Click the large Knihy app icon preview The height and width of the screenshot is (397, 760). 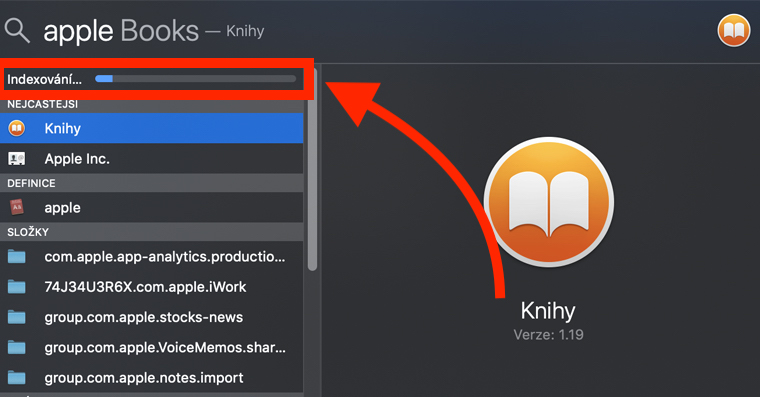click(549, 202)
